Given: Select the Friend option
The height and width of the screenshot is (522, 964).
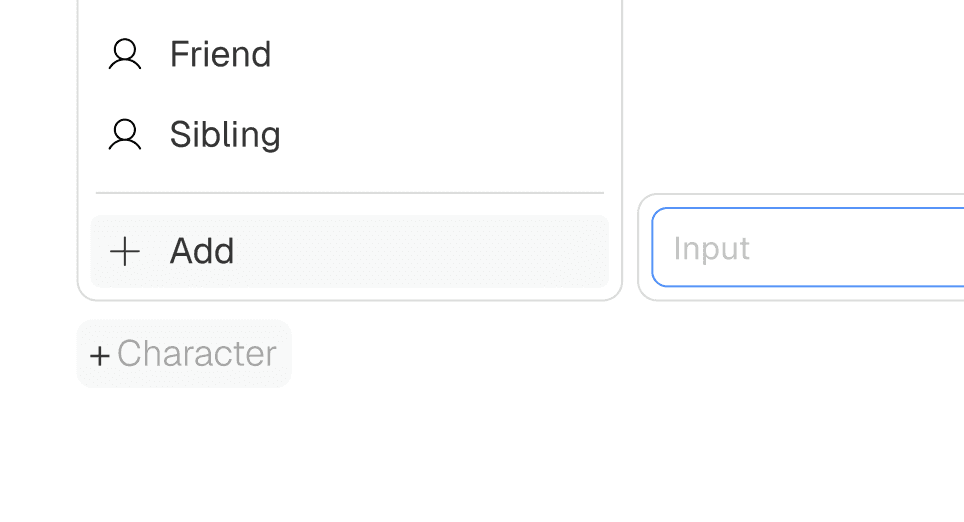Looking at the screenshot, I should (349, 54).
